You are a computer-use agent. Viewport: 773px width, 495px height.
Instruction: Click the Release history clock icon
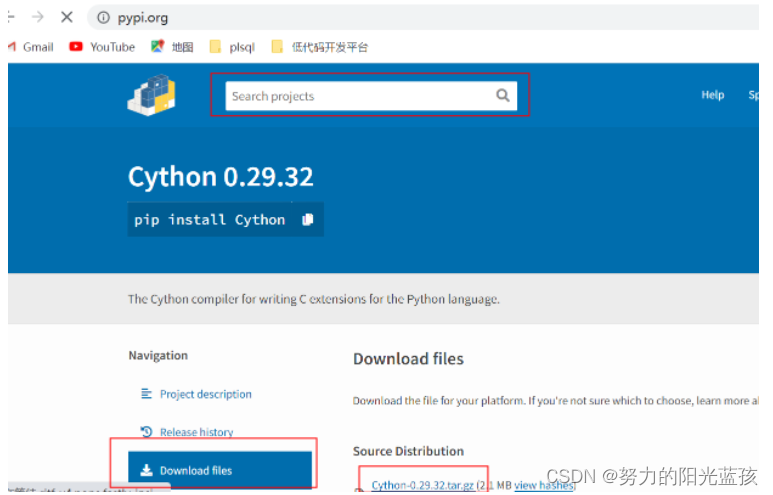146,431
